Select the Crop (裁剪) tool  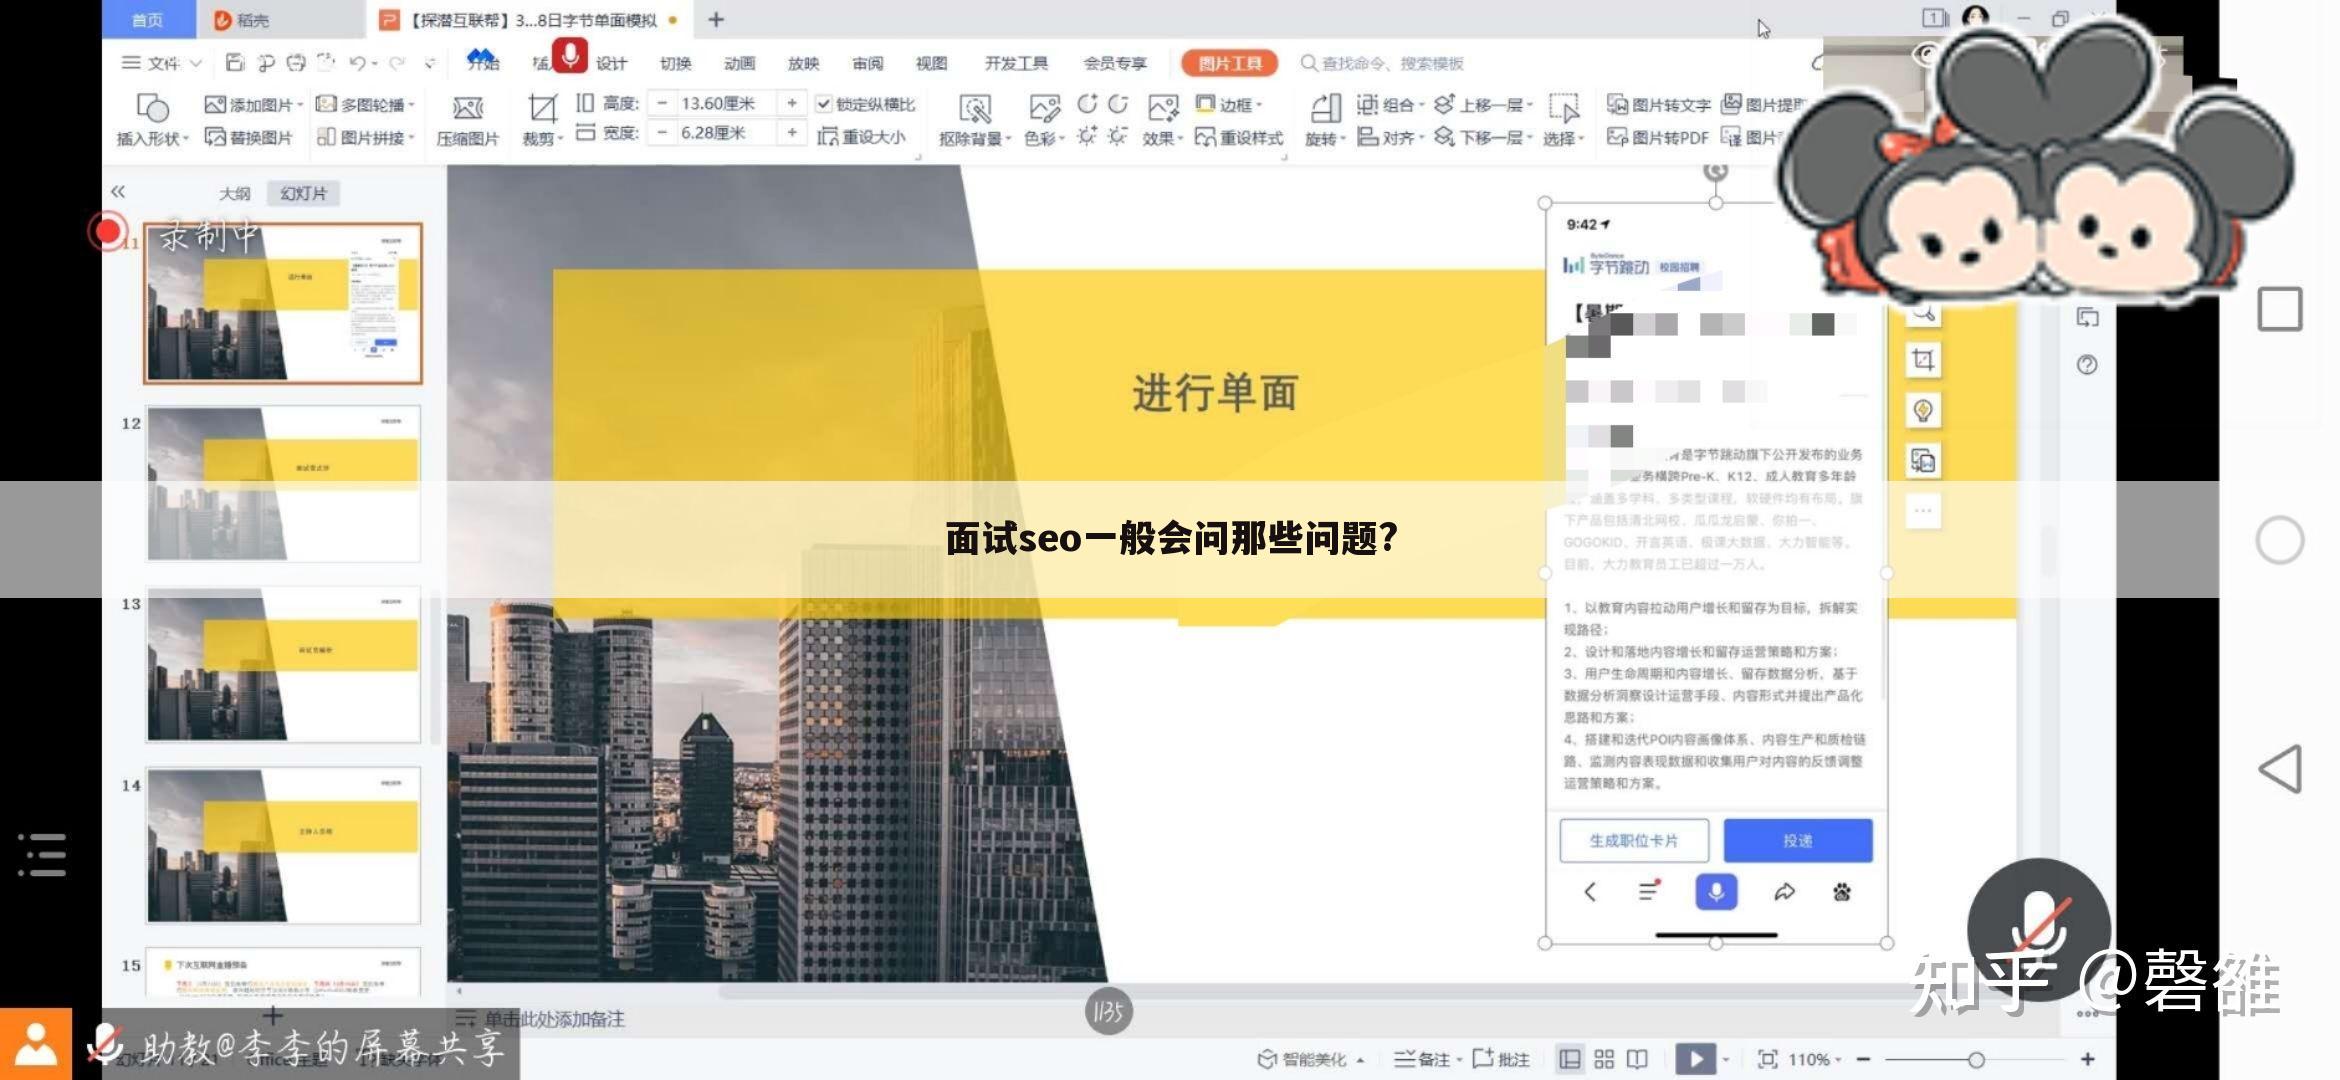[542, 108]
